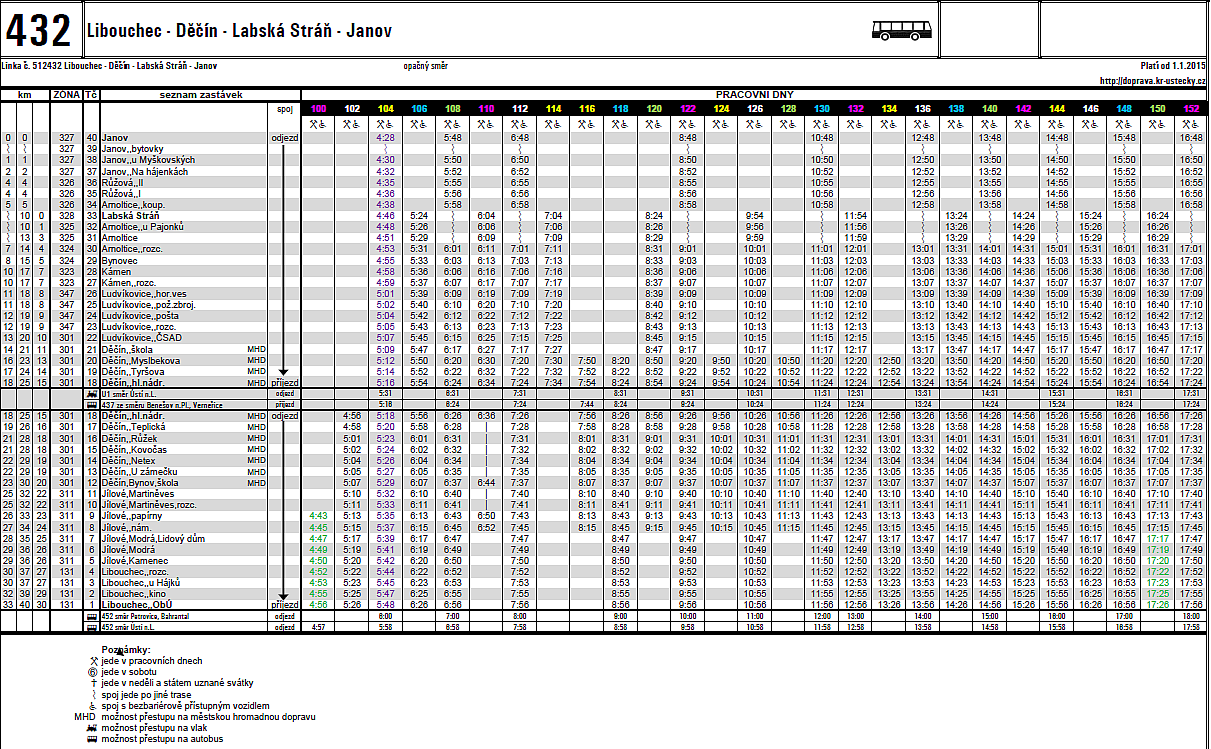Click the Saturday circled-6 legend icon
1211x749 pixels.
click(x=92, y=672)
